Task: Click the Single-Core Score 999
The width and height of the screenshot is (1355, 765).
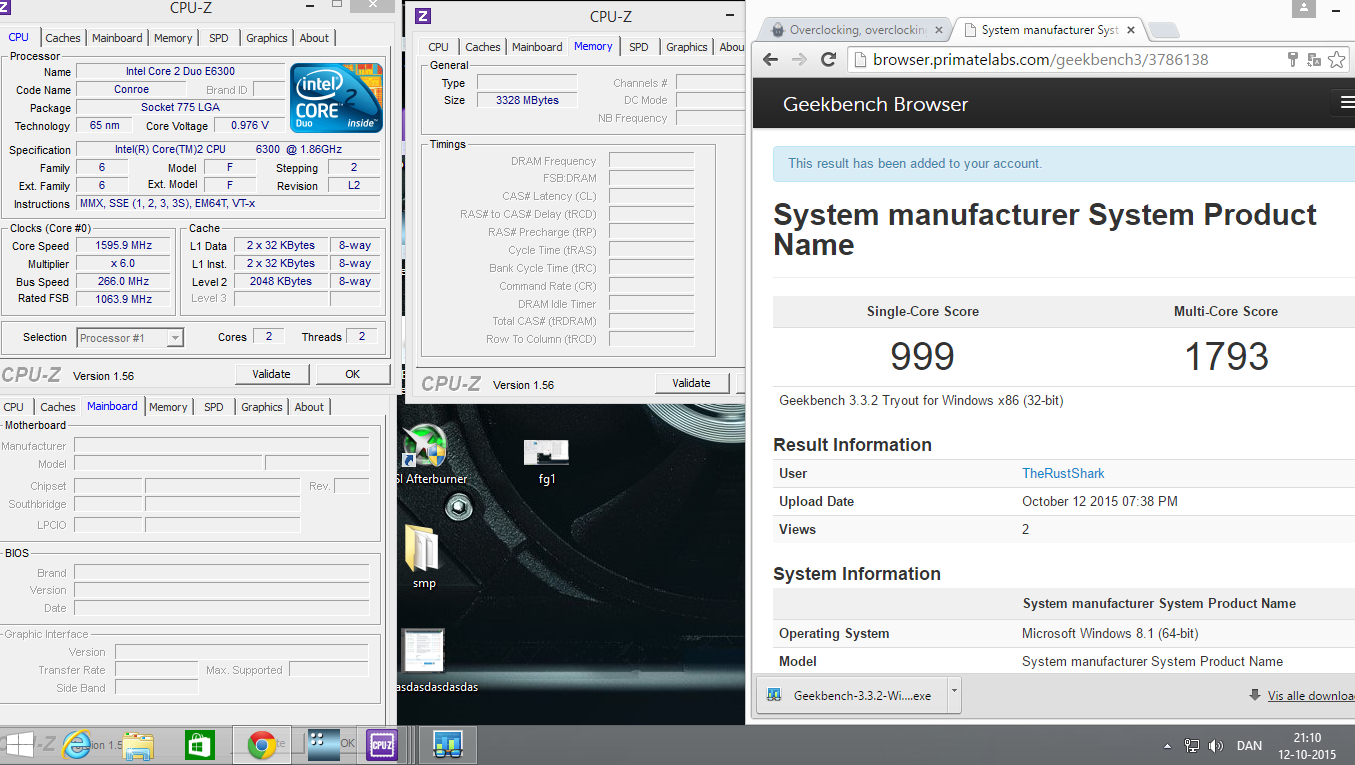Action: [922, 356]
